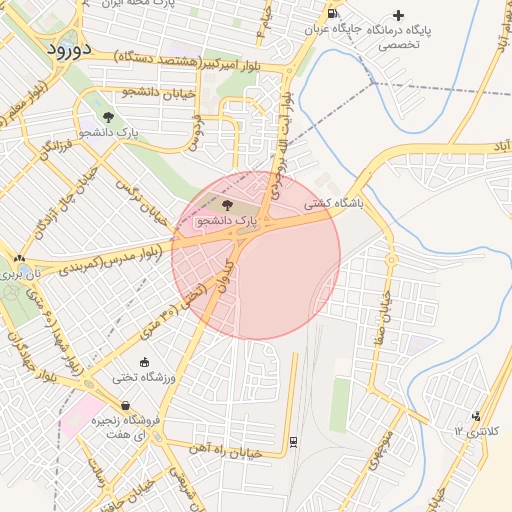
Task: Click the خیابان راه آهن street label
Action: pos(226,451)
